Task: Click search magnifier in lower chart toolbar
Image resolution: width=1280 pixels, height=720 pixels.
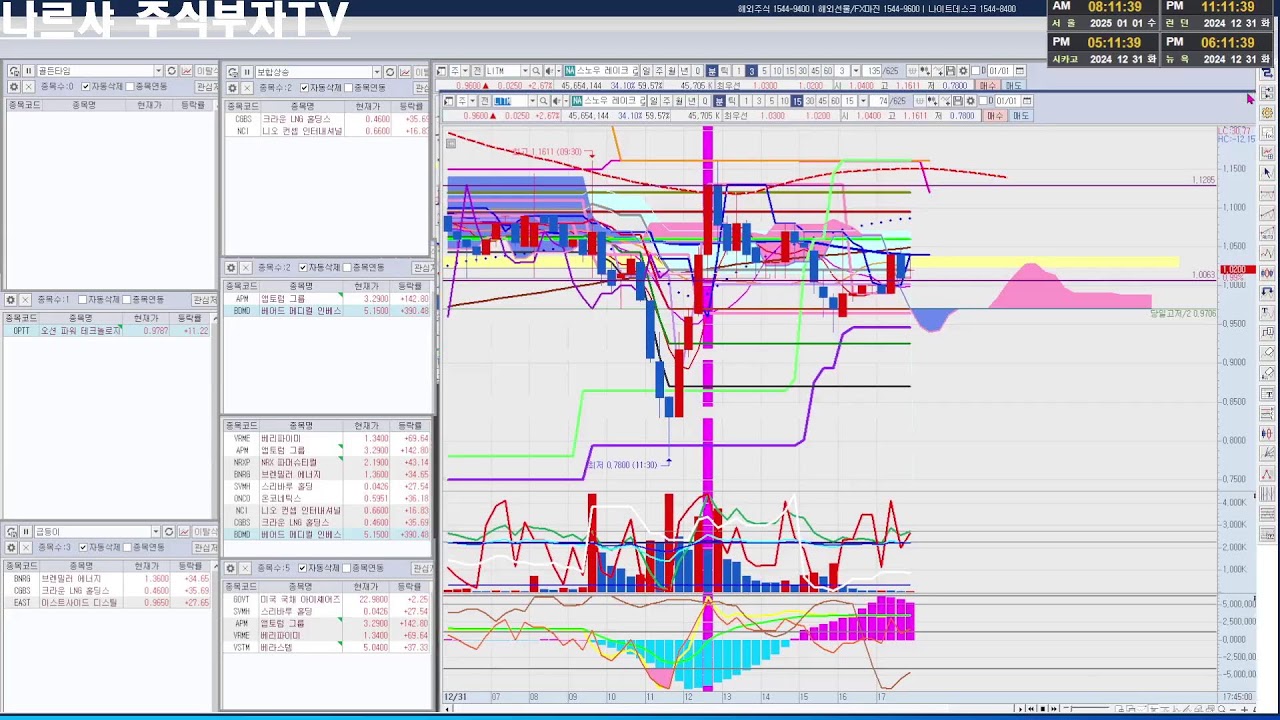Action: click(544, 101)
